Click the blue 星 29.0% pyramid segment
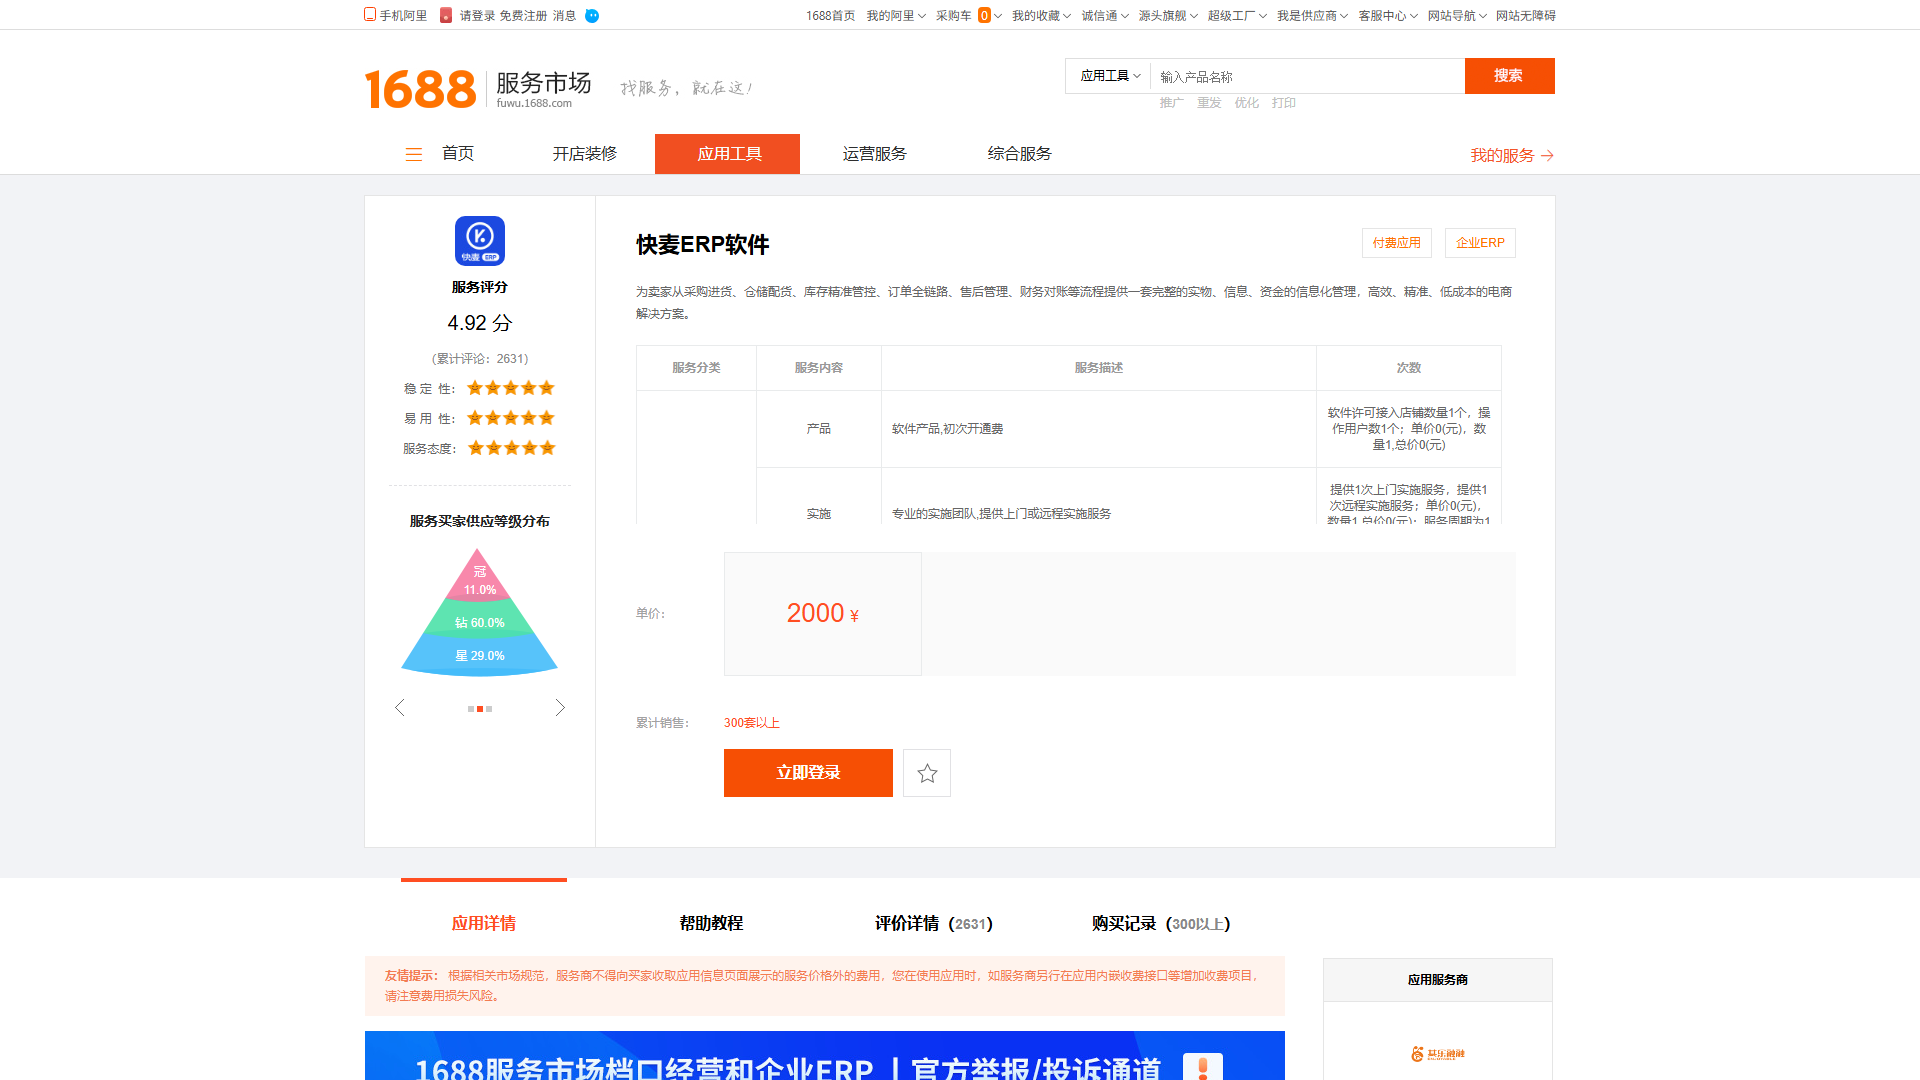 480,656
